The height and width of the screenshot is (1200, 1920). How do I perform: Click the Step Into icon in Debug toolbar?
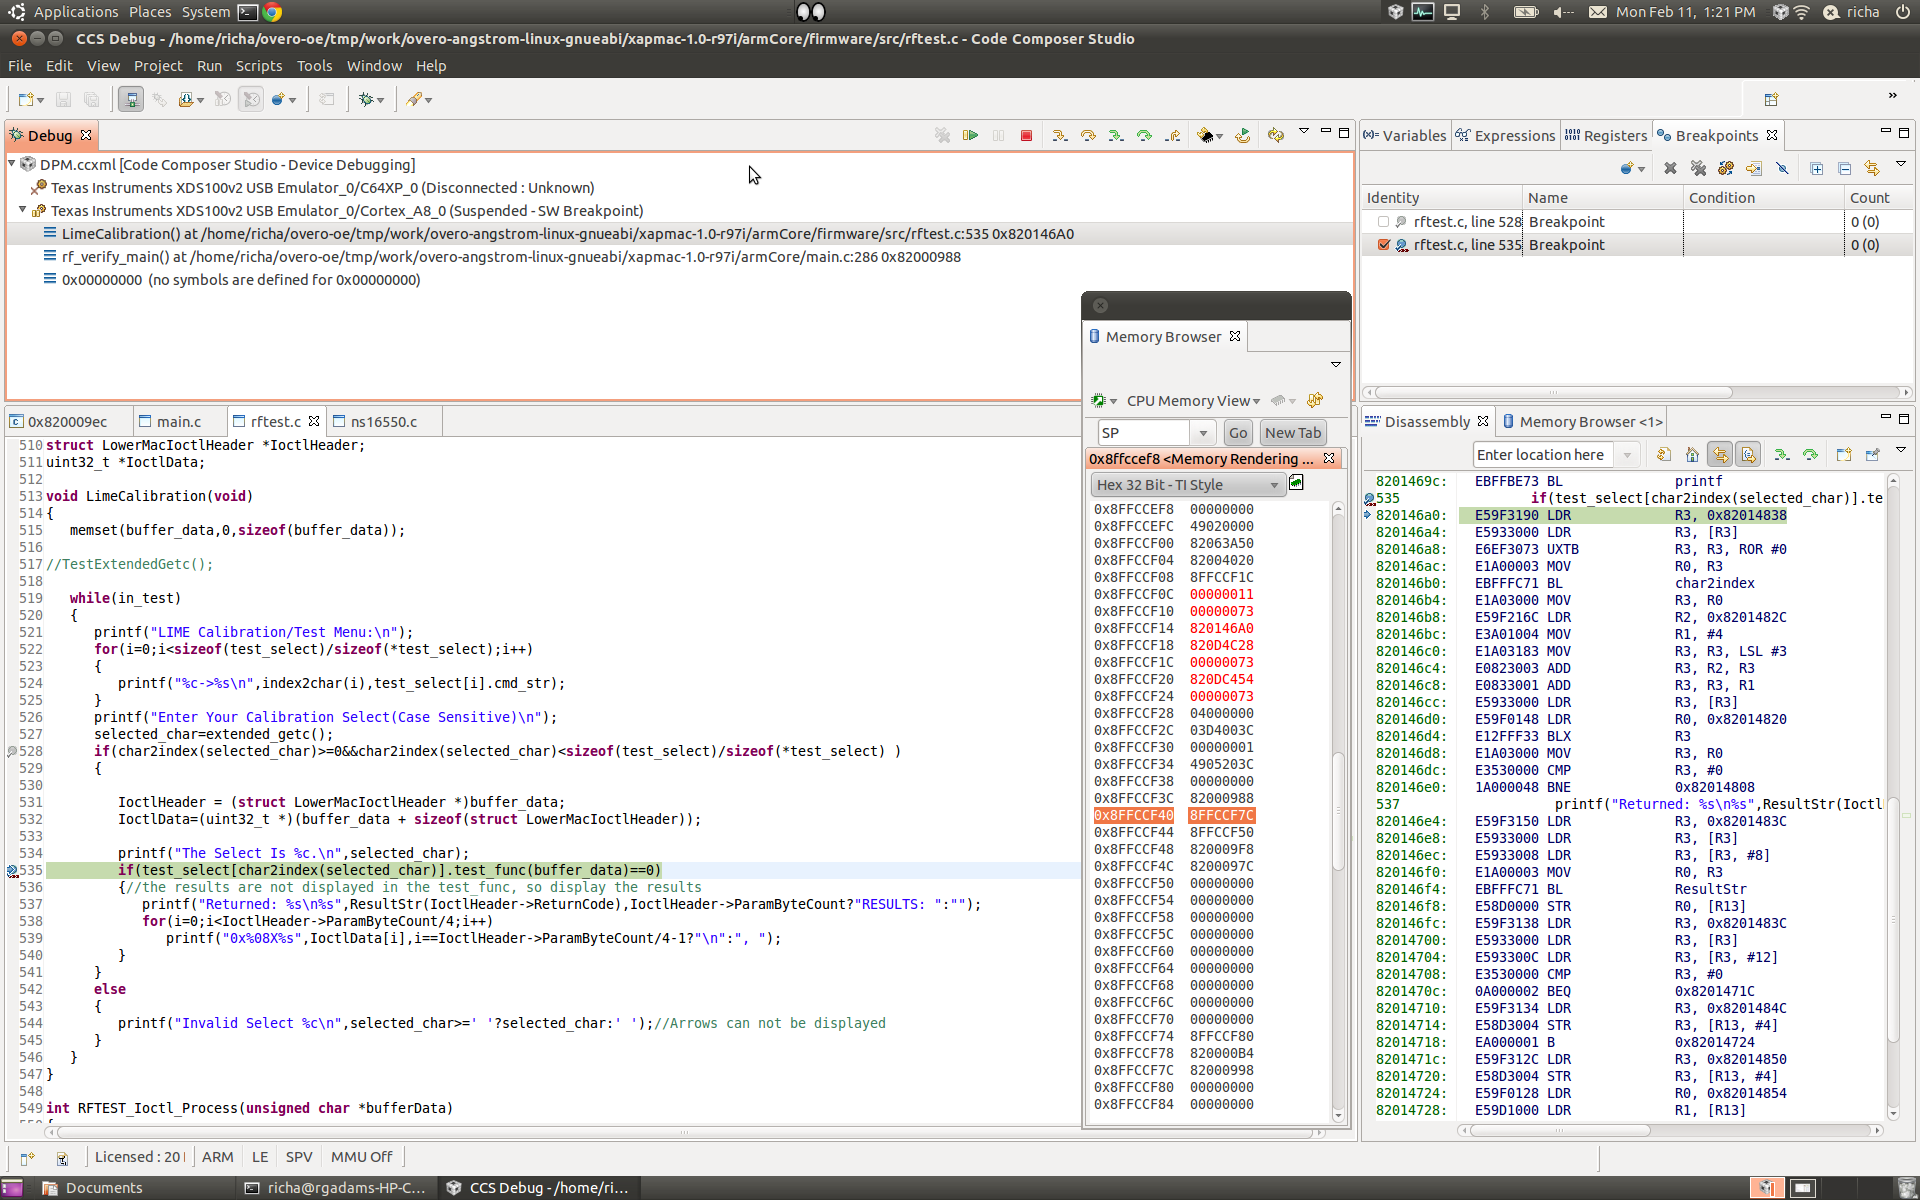[1059, 135]
